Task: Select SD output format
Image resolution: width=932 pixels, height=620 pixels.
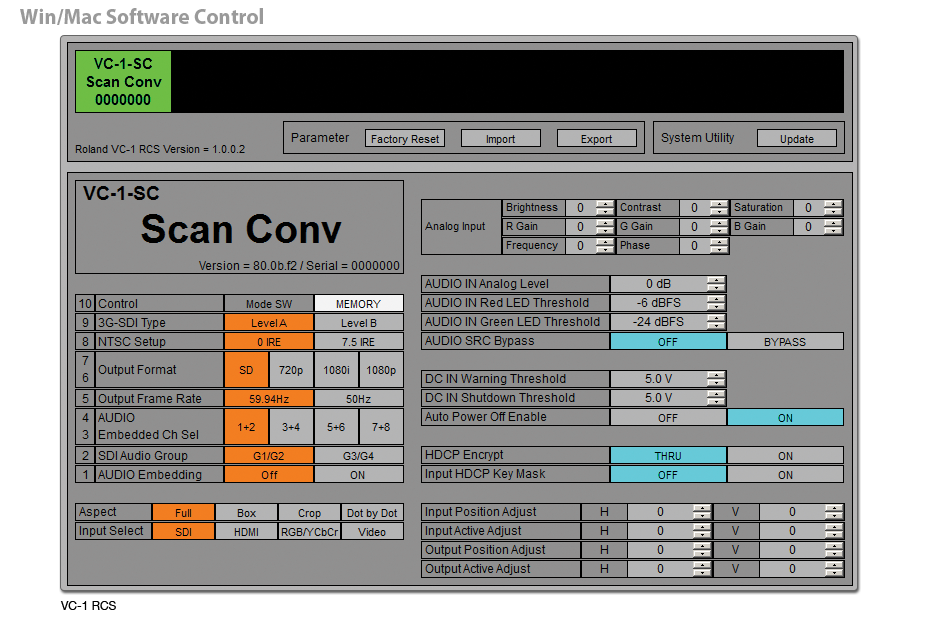Action: [246, 370]
